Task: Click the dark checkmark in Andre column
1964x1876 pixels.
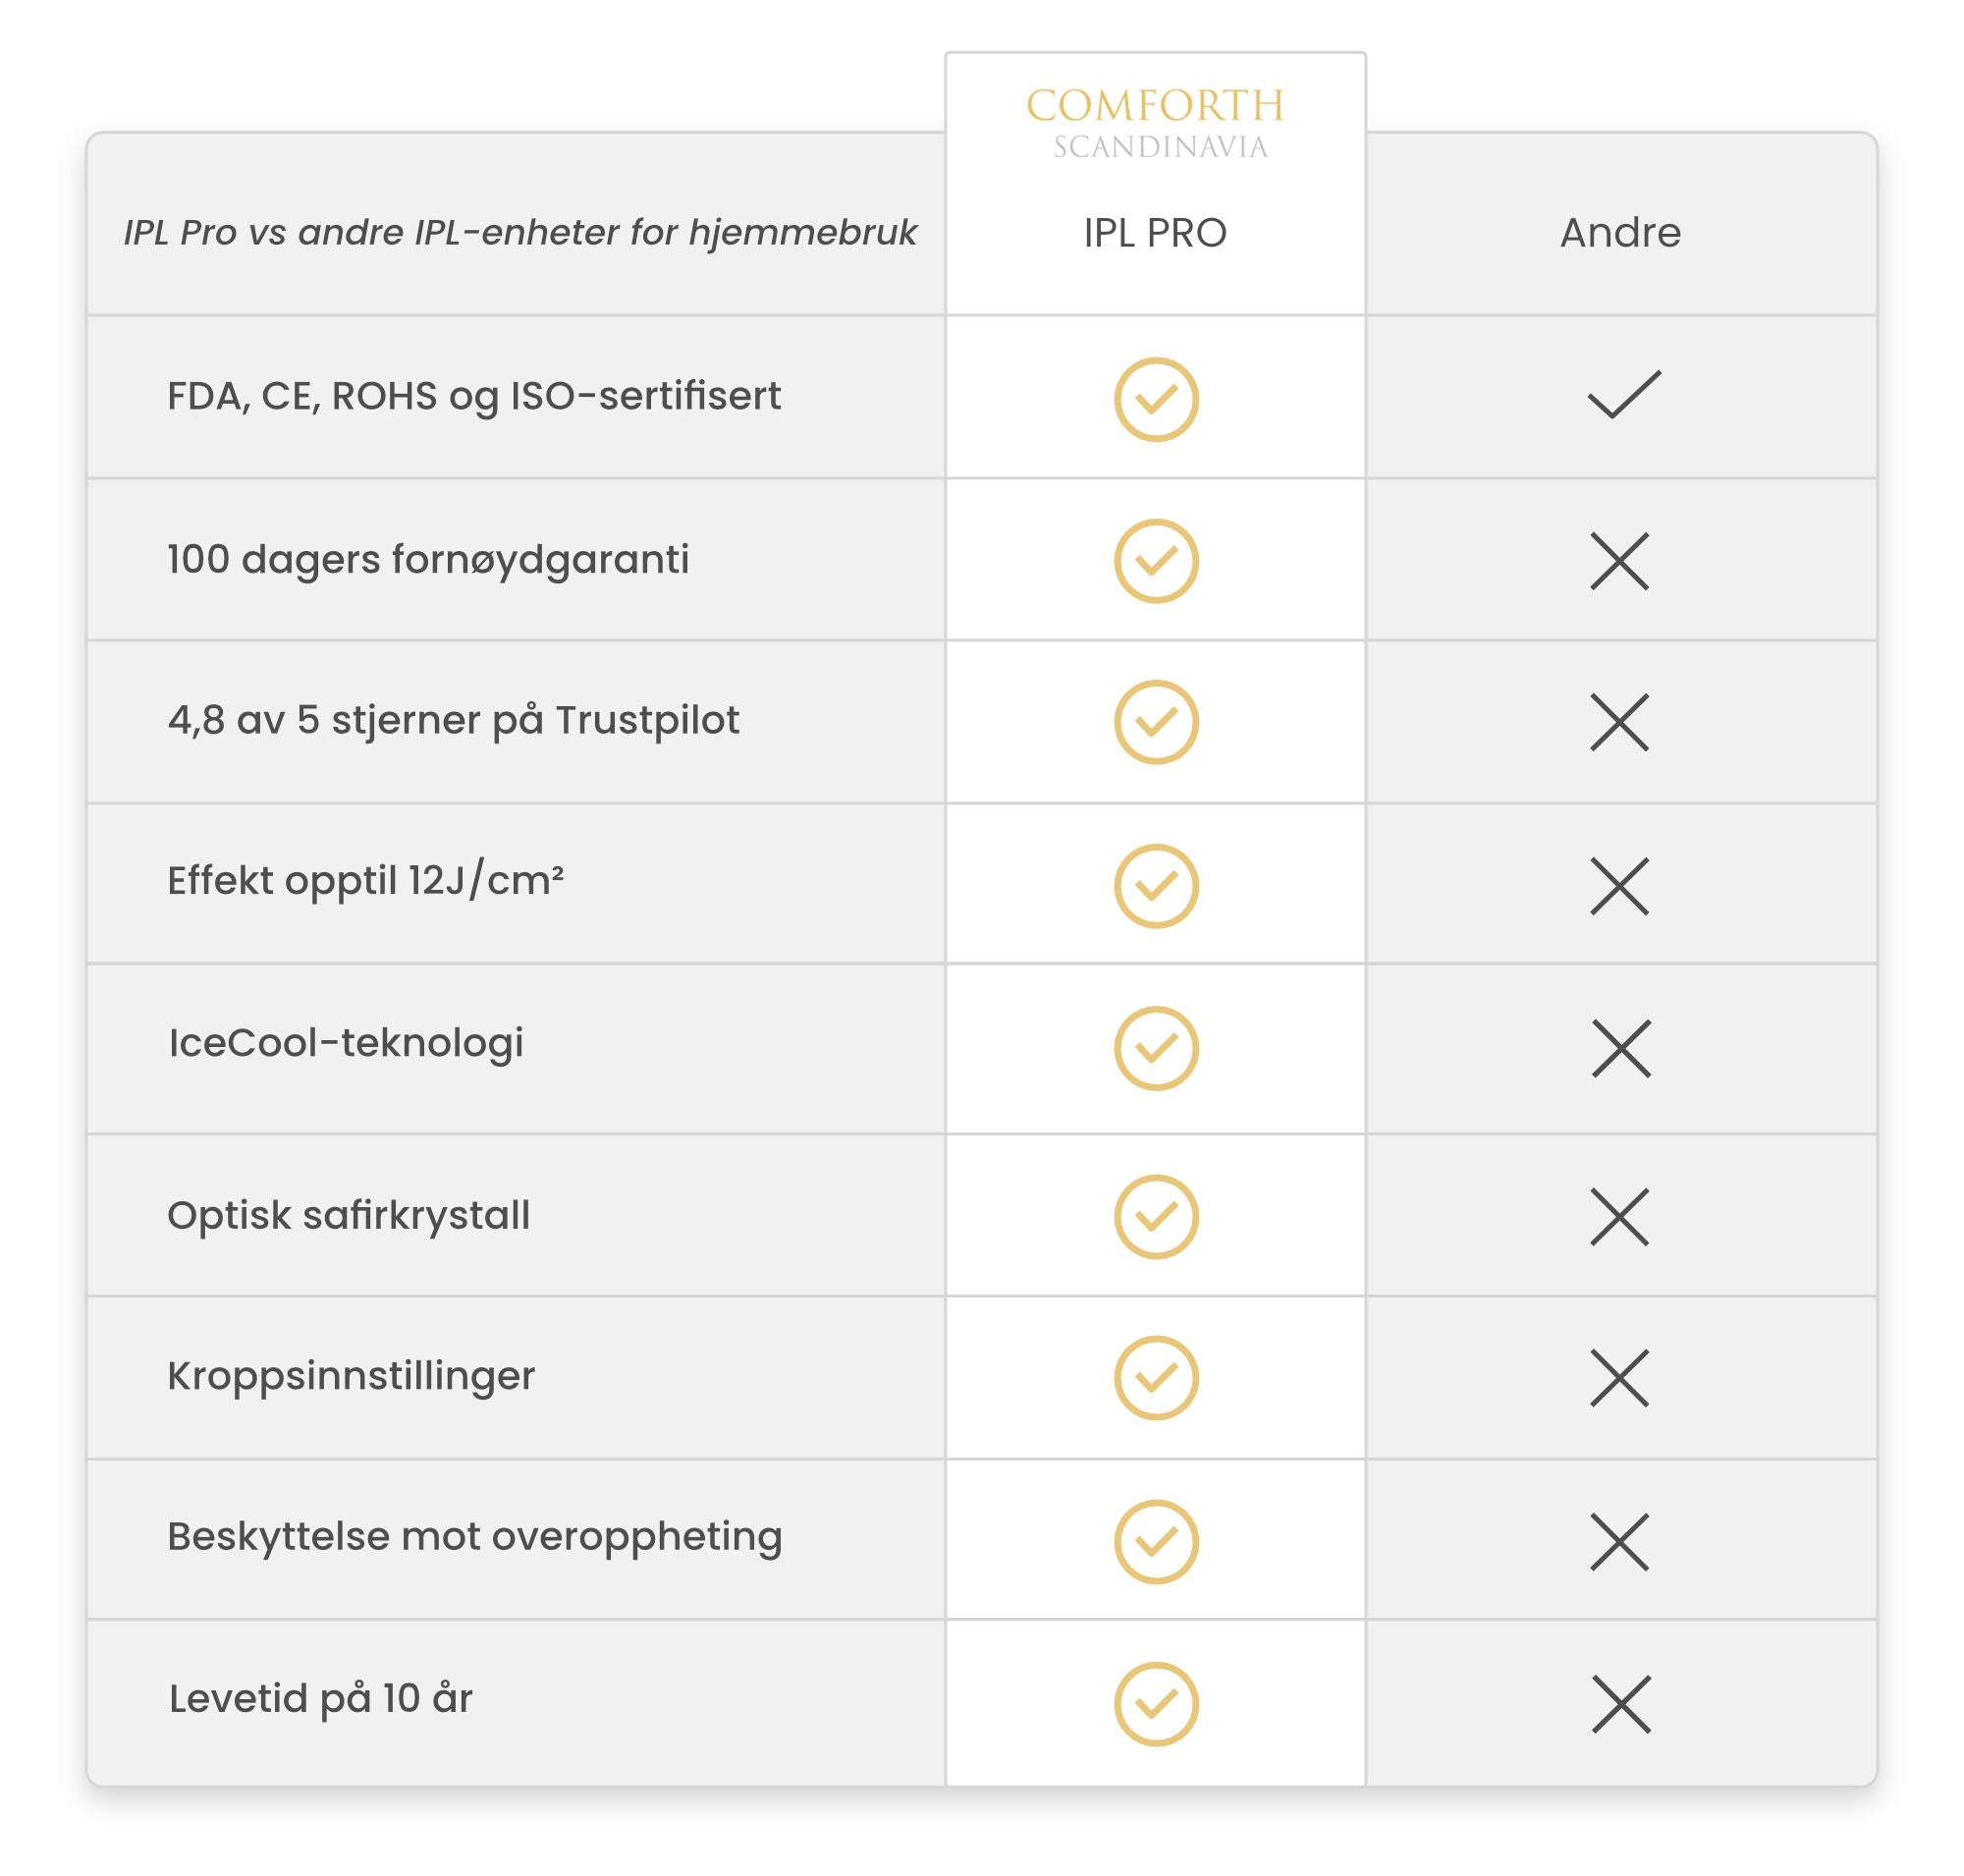Action: click(1623, 394)
